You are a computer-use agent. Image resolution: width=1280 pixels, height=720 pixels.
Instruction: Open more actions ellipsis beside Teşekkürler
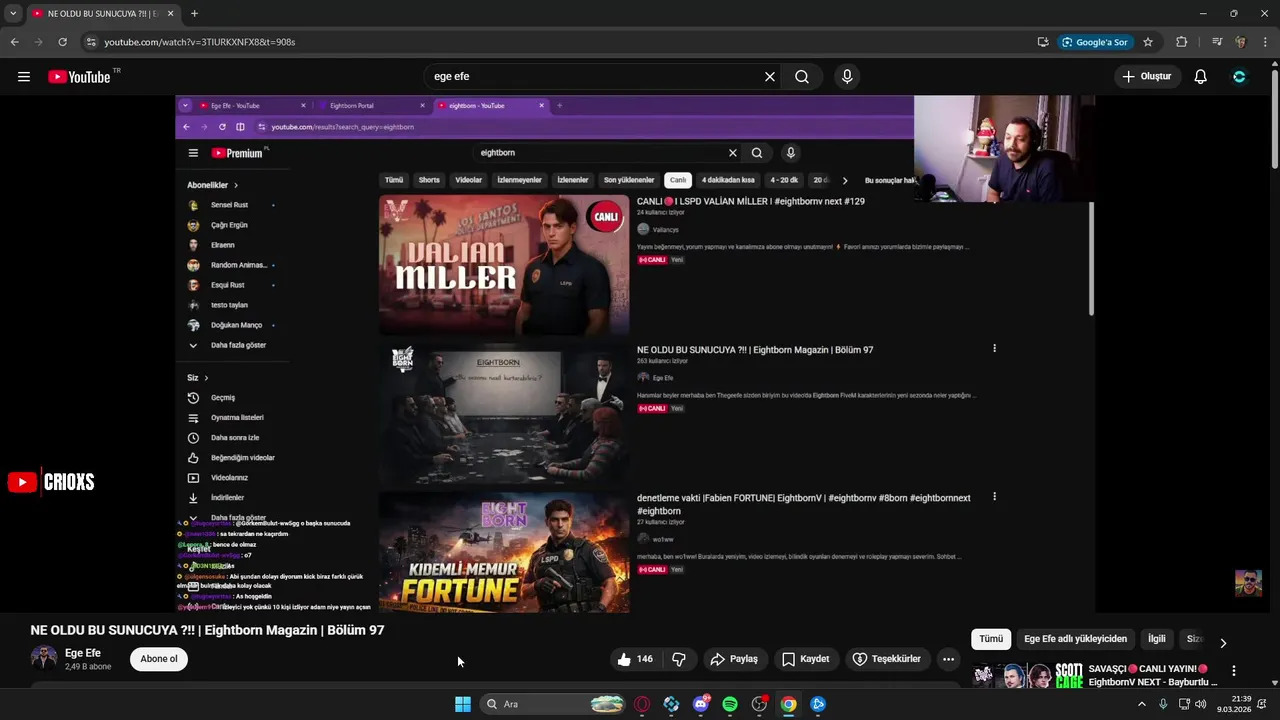(x=948, y=659)
